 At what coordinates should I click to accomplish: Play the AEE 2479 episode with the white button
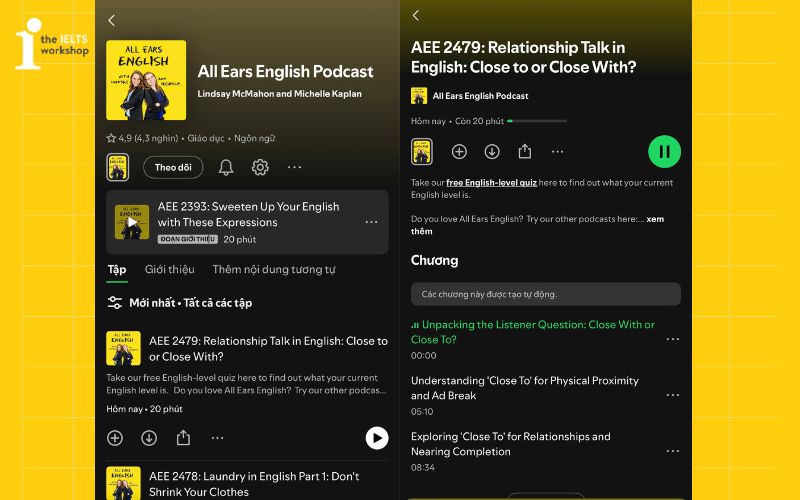tap(377, 438)
